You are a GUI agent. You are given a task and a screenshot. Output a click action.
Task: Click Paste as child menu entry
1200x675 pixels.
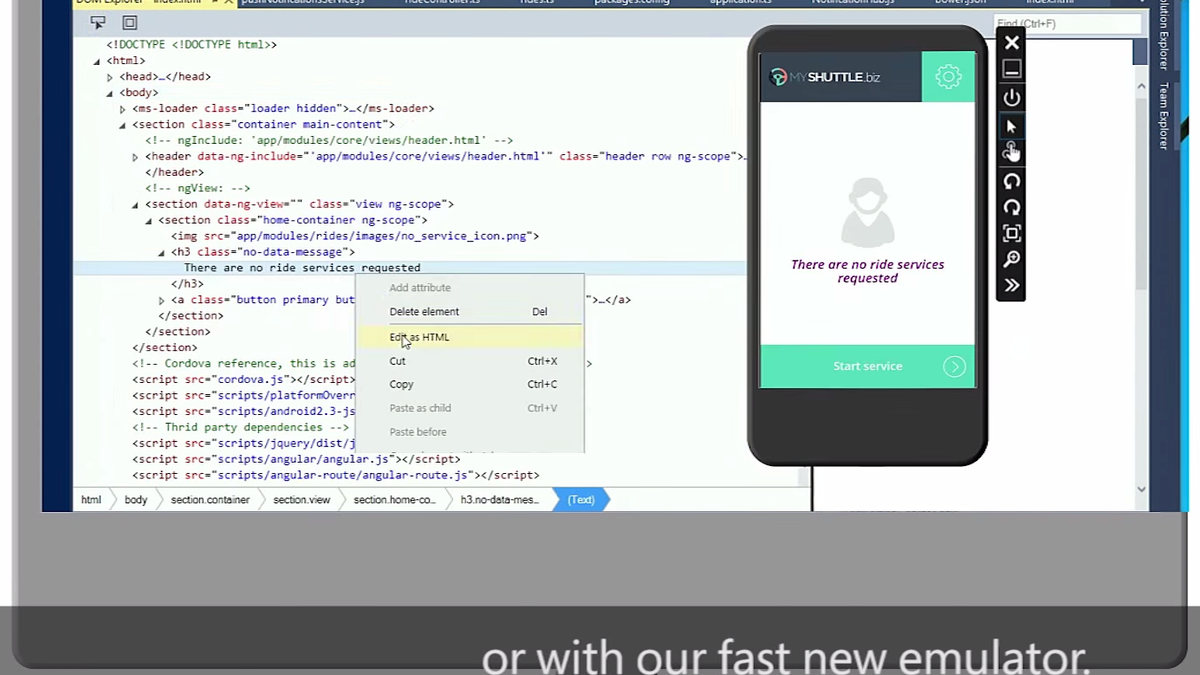point(470,408)
